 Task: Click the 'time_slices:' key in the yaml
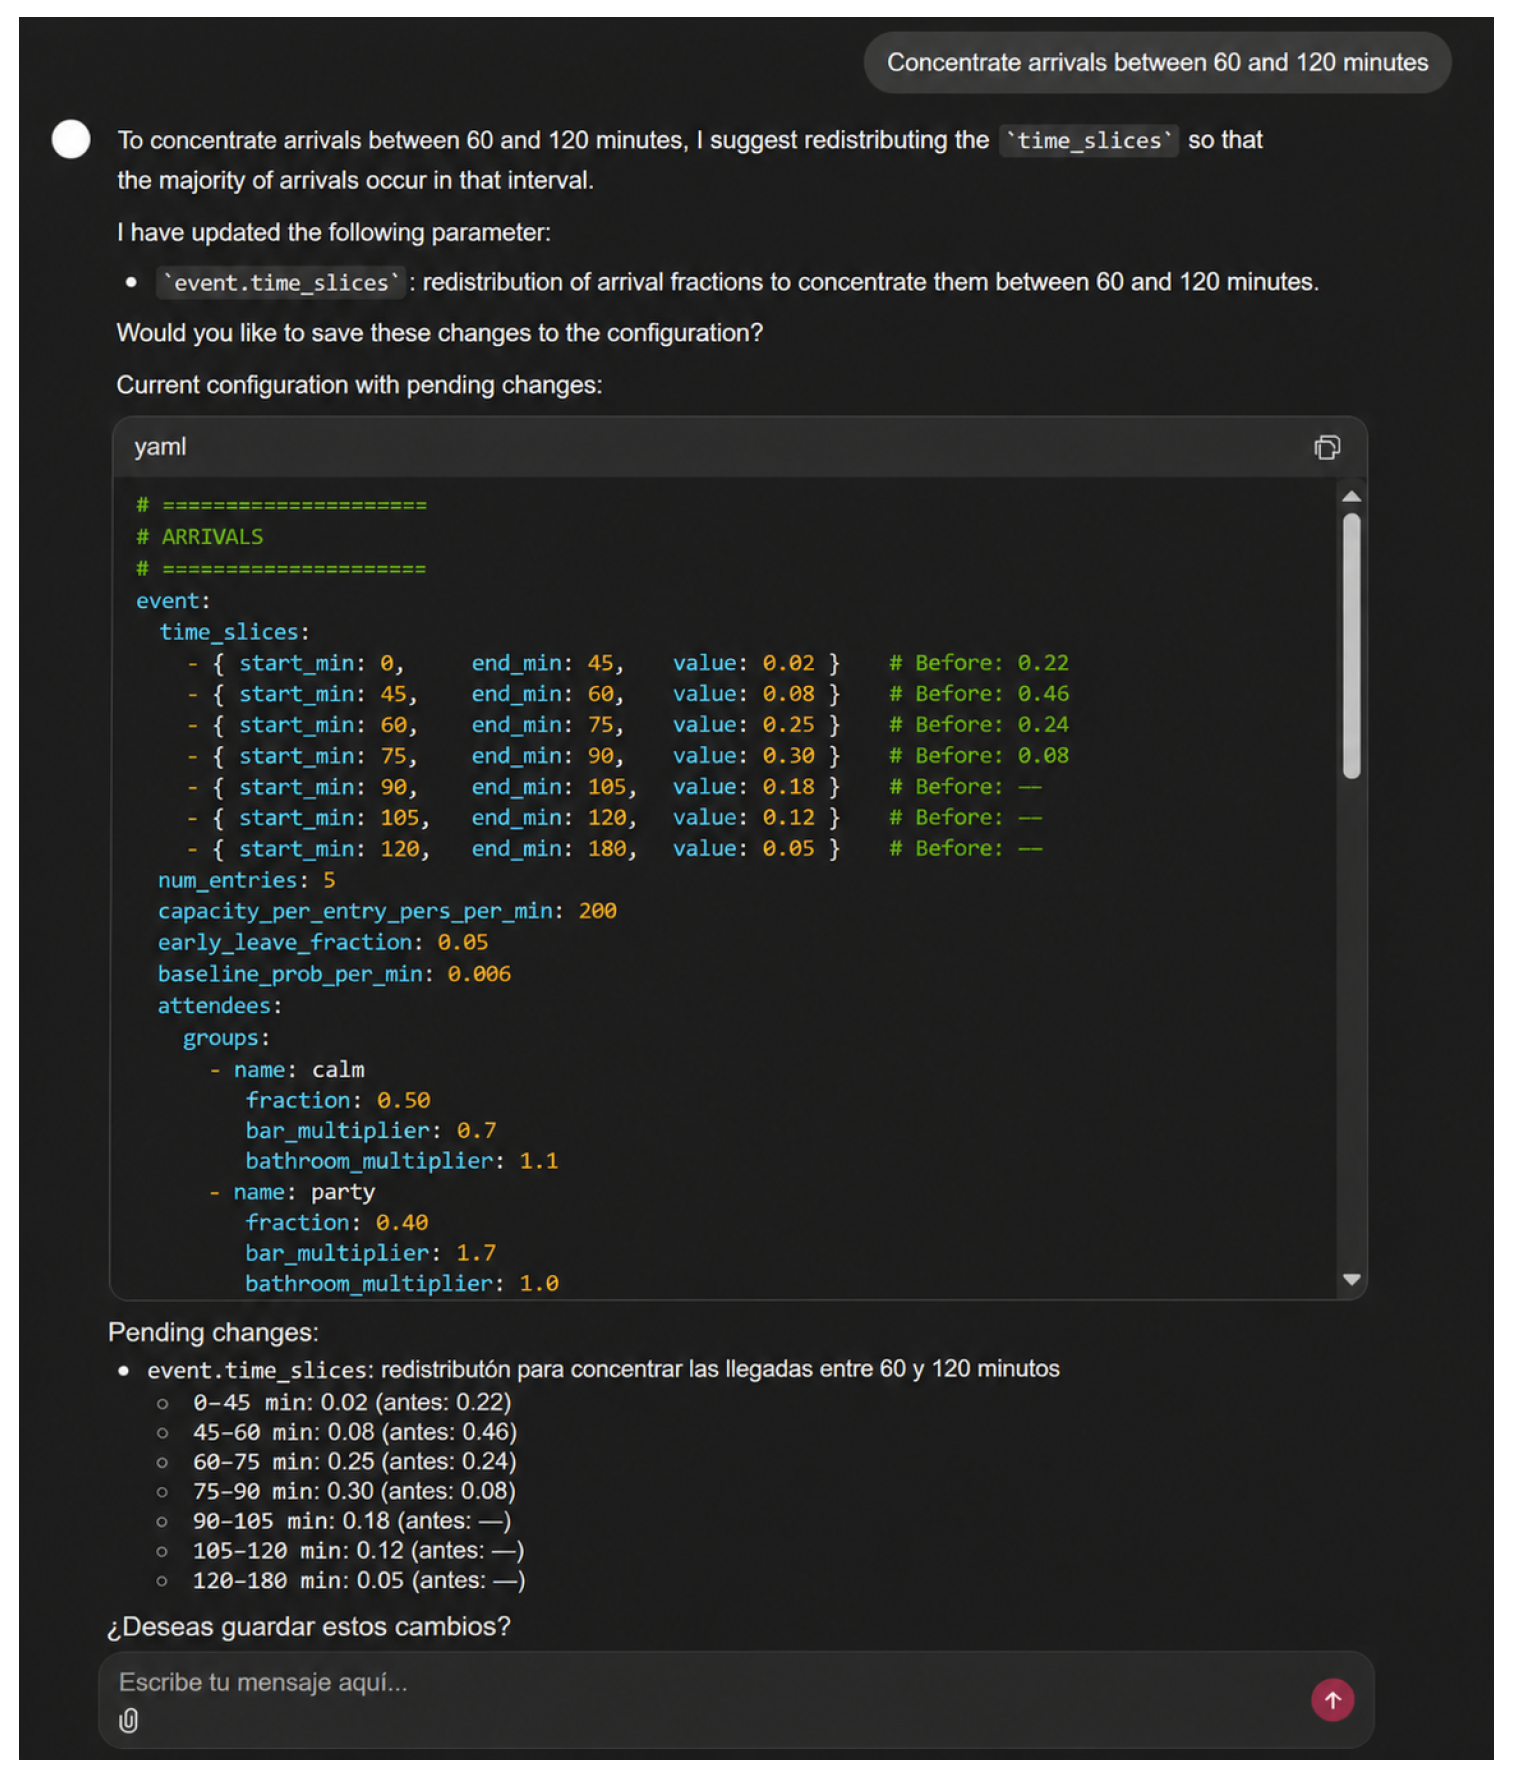(x=234, y=632)
